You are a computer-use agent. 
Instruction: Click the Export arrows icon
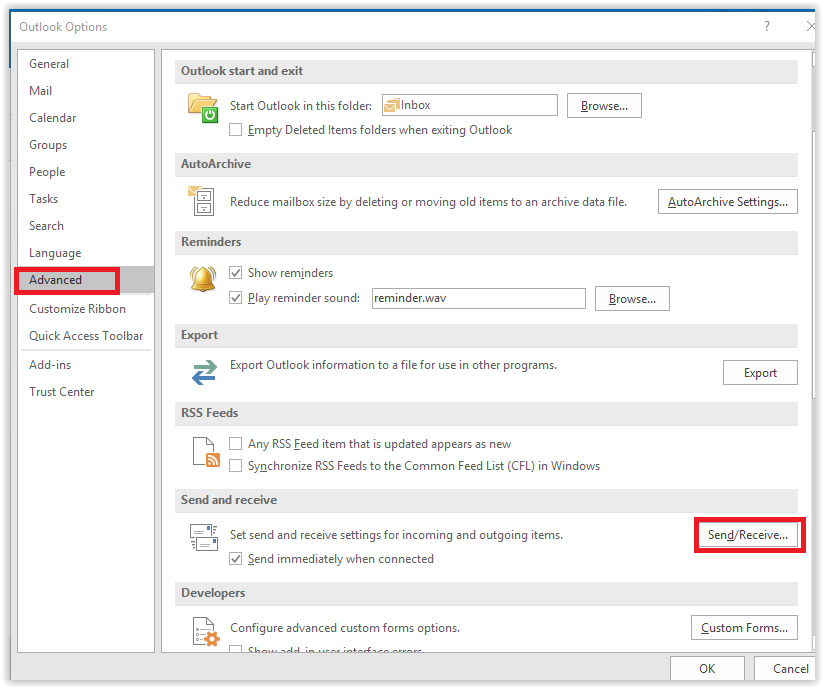(x=204, y=372)
